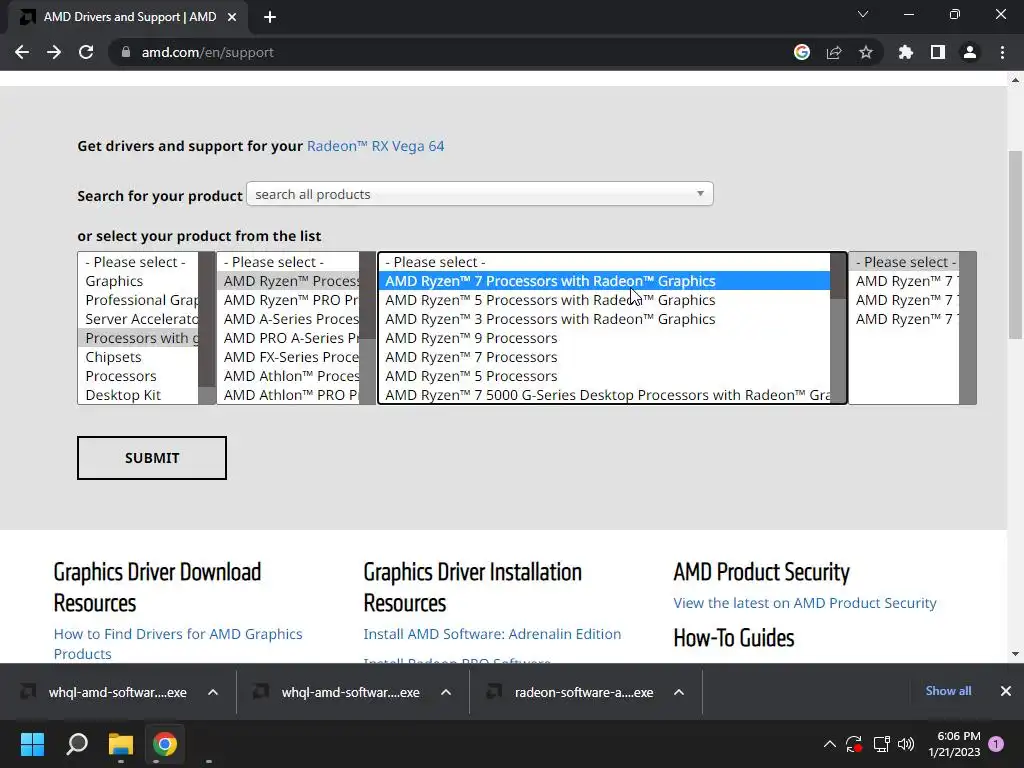Bookmark this page with the star icon
The width and height of the screenshot is (1024, 768).
(x=866, y=52)
